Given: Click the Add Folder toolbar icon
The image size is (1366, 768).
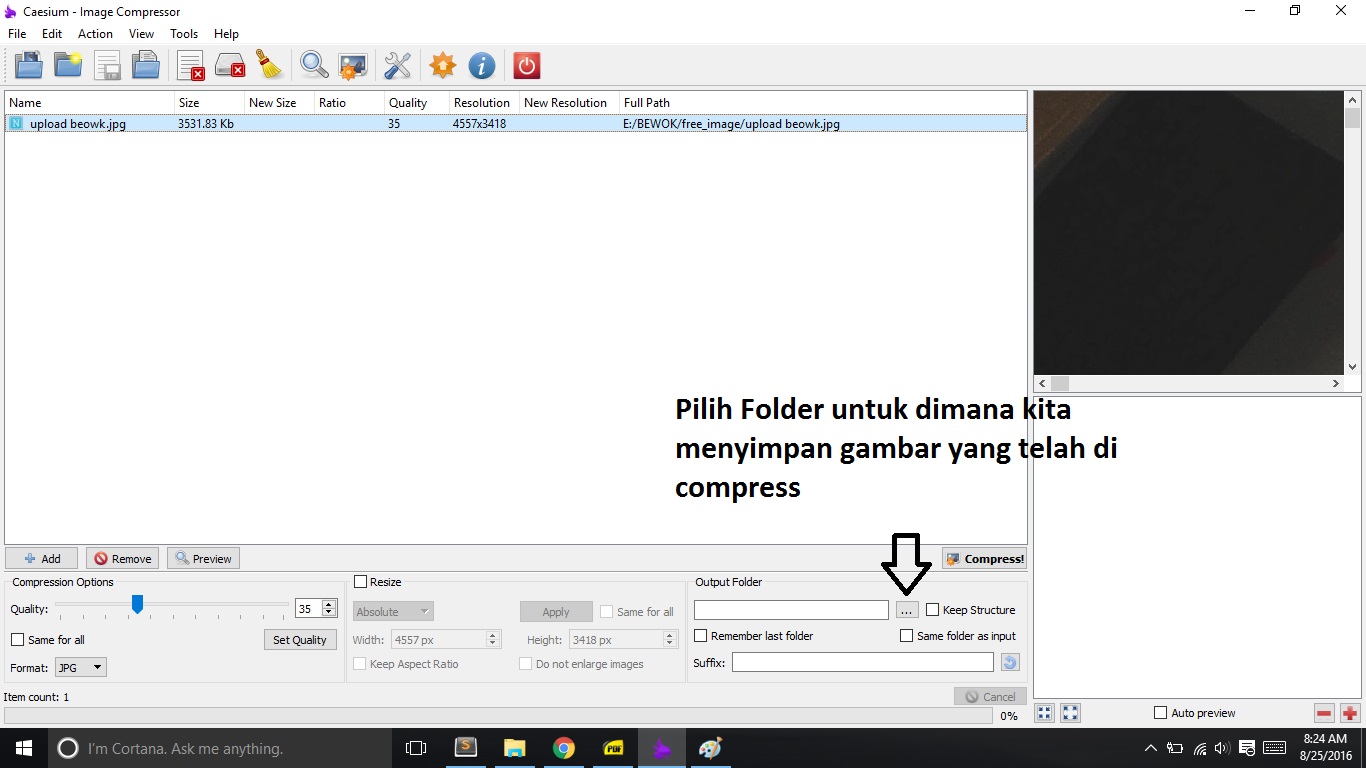Looking at the screenshot, I should click(x=67, y=65).
